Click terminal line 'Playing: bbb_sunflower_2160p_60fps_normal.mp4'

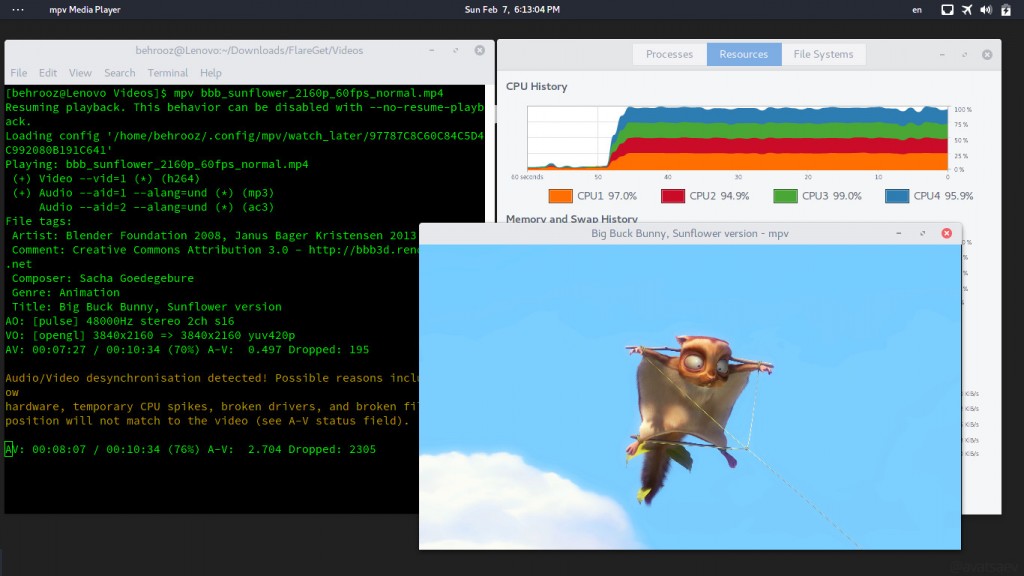click(x=157, y=165)
